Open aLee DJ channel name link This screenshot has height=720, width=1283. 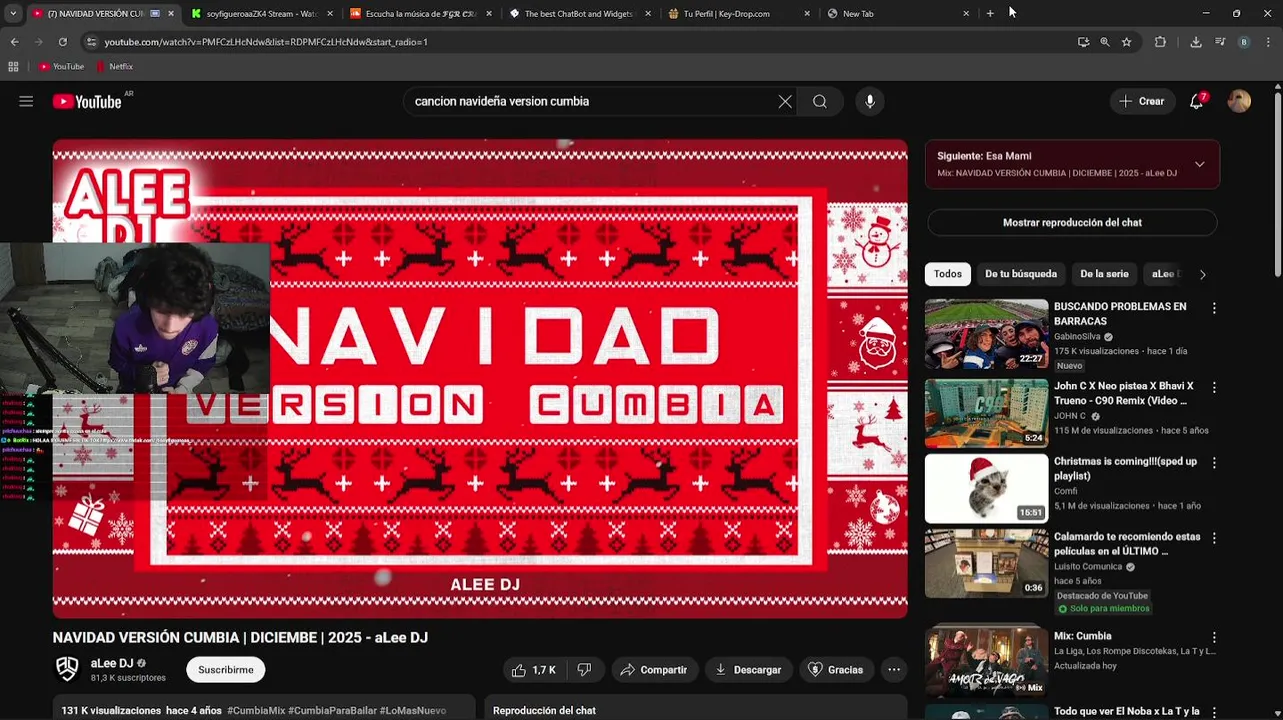pyautogui.click(x=112, y=663)
